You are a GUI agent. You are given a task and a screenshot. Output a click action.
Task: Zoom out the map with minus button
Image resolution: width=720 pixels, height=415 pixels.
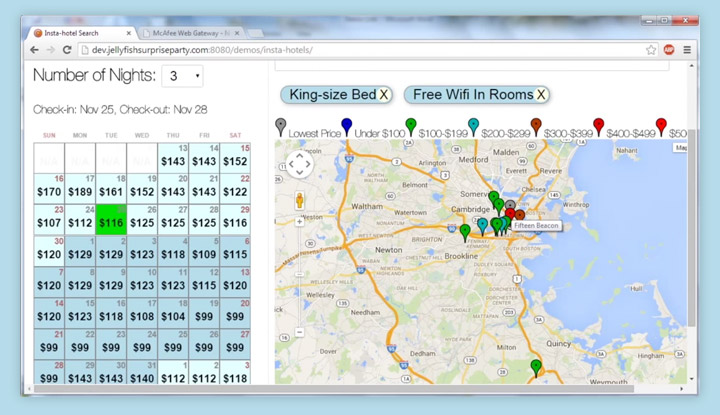pos(299,331)
